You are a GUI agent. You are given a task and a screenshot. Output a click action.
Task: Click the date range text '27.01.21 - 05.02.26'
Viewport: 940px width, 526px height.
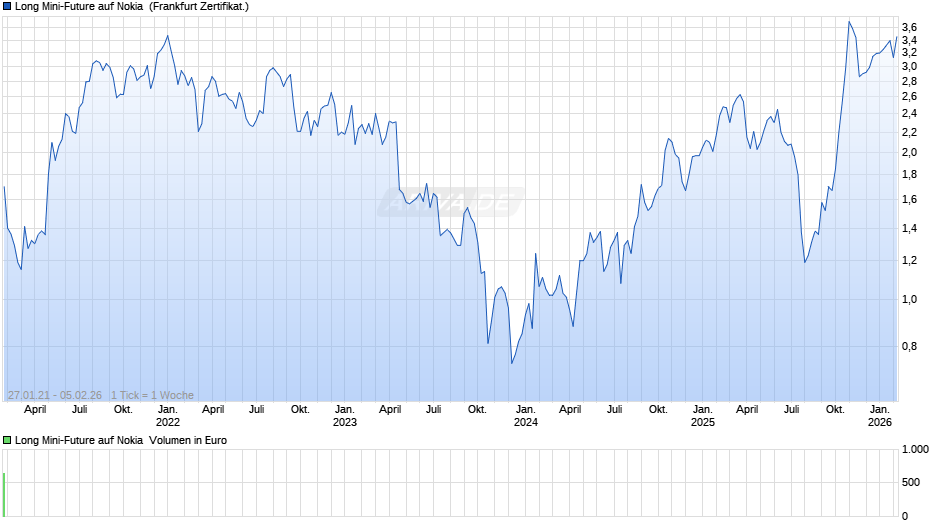pyautogui.click(x=55, y=395)
